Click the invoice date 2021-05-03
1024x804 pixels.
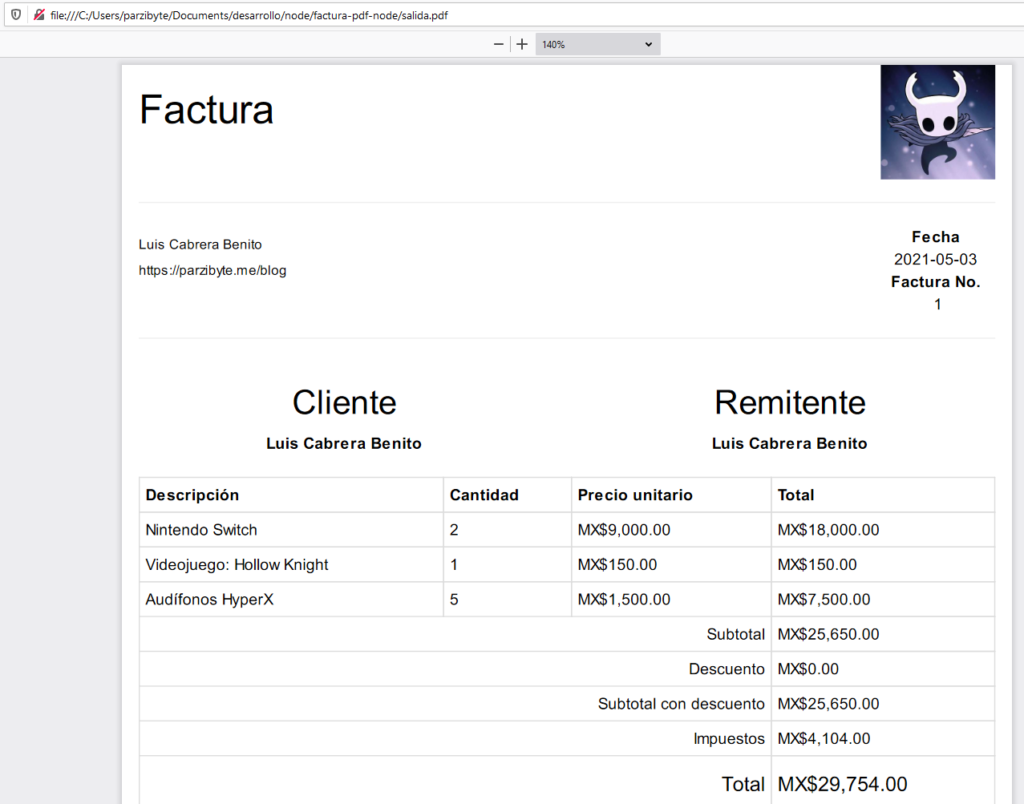pos(935,260)
